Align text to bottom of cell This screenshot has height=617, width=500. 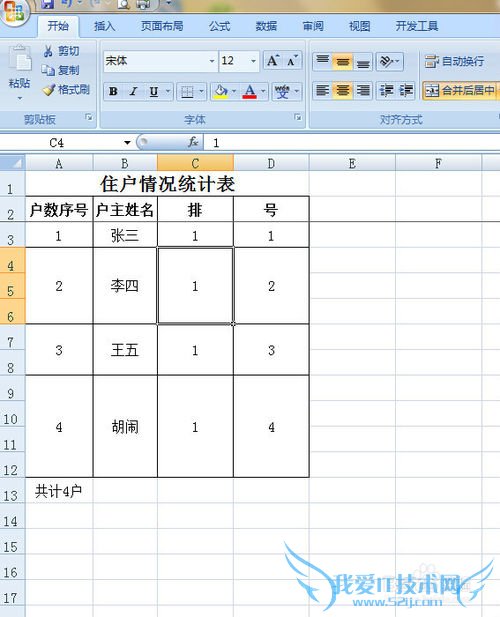(363, 61)
